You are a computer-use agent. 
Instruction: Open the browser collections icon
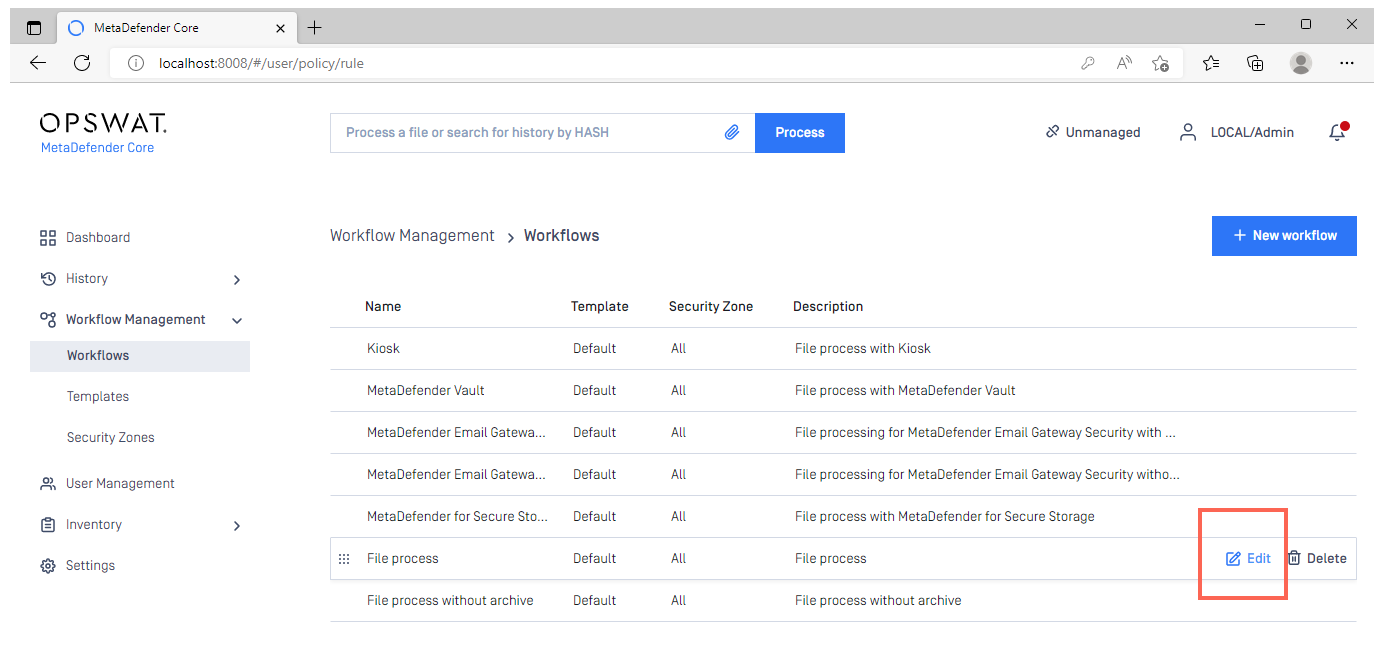tap(1256, 63)
